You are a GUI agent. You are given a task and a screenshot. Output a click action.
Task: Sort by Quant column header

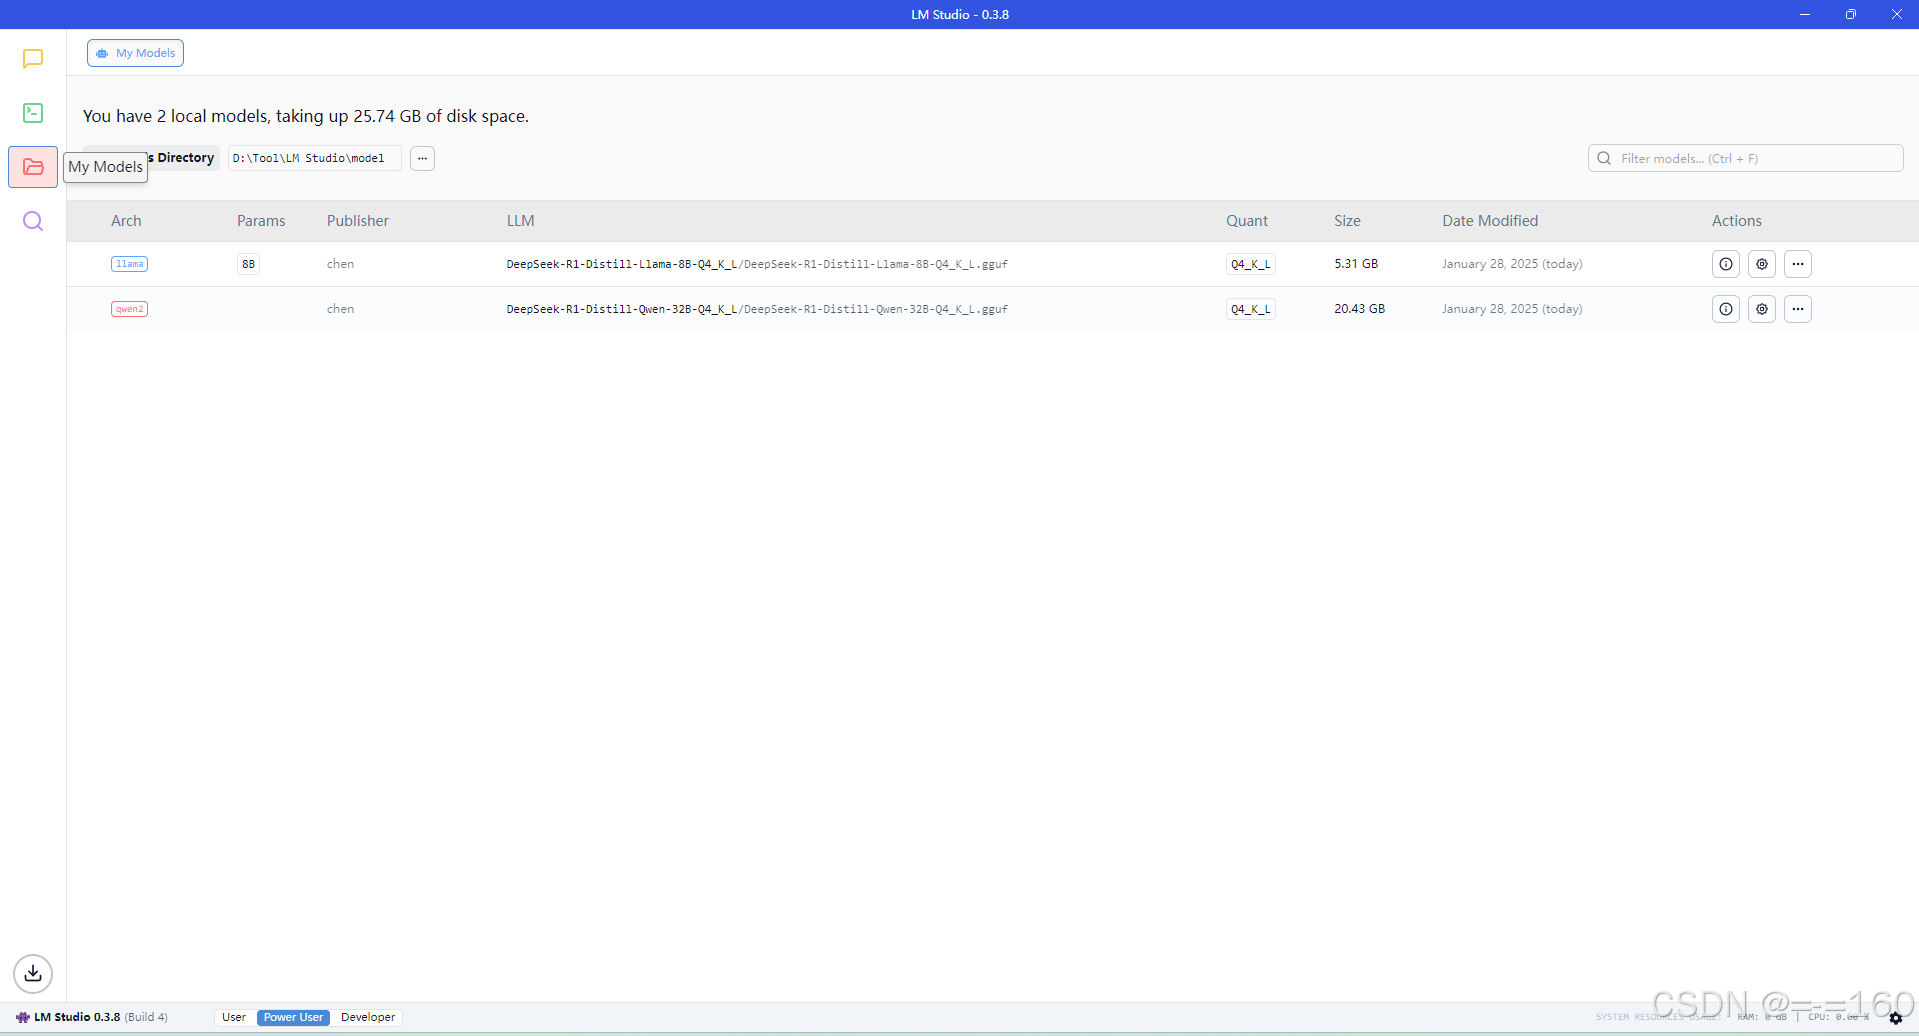click(x=1247, y=221)
